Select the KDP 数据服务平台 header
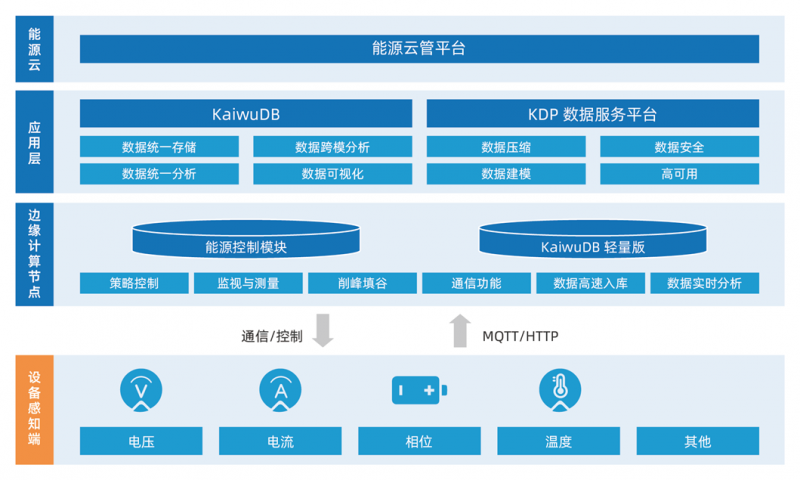 pyautogui.click(x=593, y=113)
